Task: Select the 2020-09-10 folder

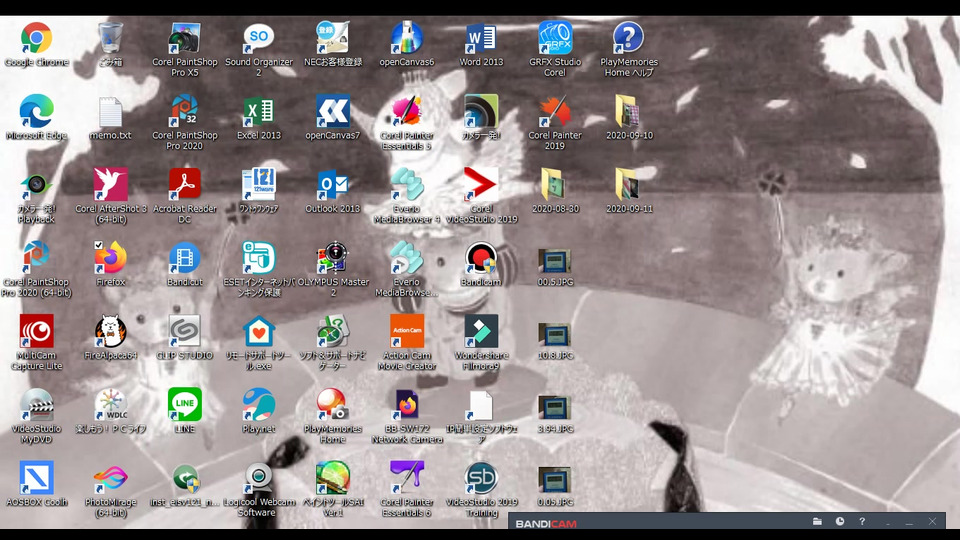Action: point(629,111)
